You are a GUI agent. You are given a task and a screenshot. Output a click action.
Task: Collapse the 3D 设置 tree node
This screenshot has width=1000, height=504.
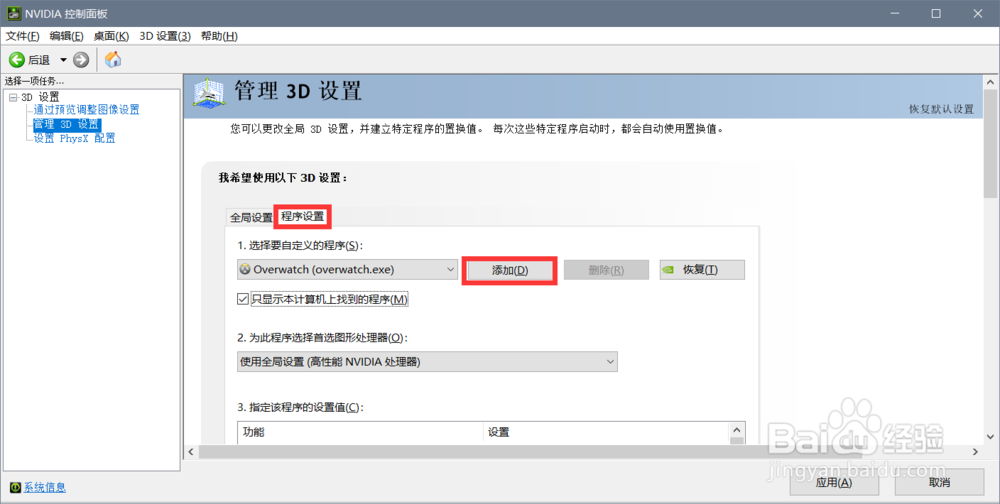[13, 97]
